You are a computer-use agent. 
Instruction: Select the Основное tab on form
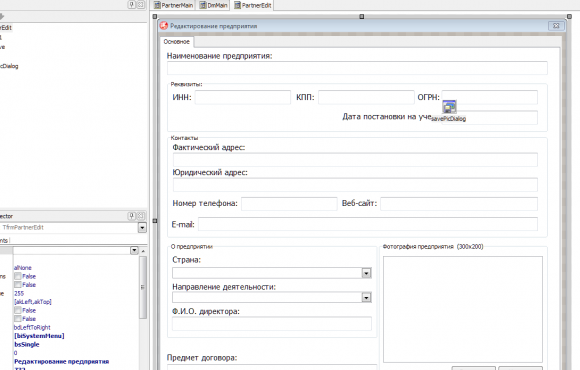177,42
